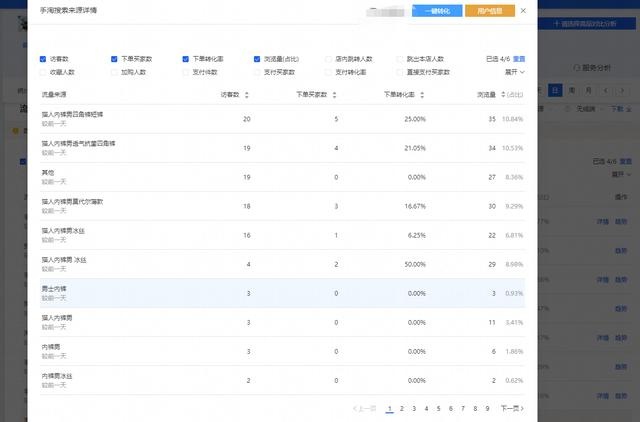640x422 pixels.
Task: Click the orange 用户信息 button
Action: click(x=490, y=11)
